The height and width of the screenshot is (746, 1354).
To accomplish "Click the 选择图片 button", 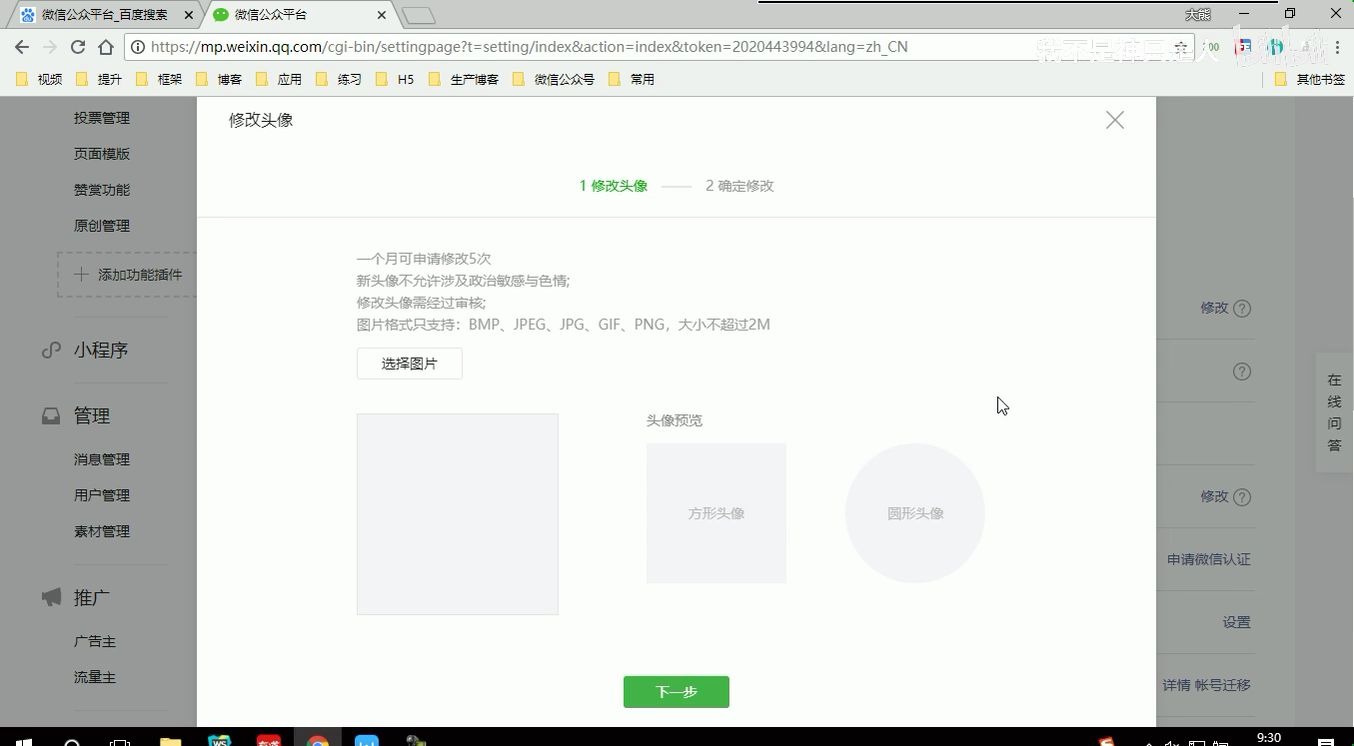I will pos(409,364).
